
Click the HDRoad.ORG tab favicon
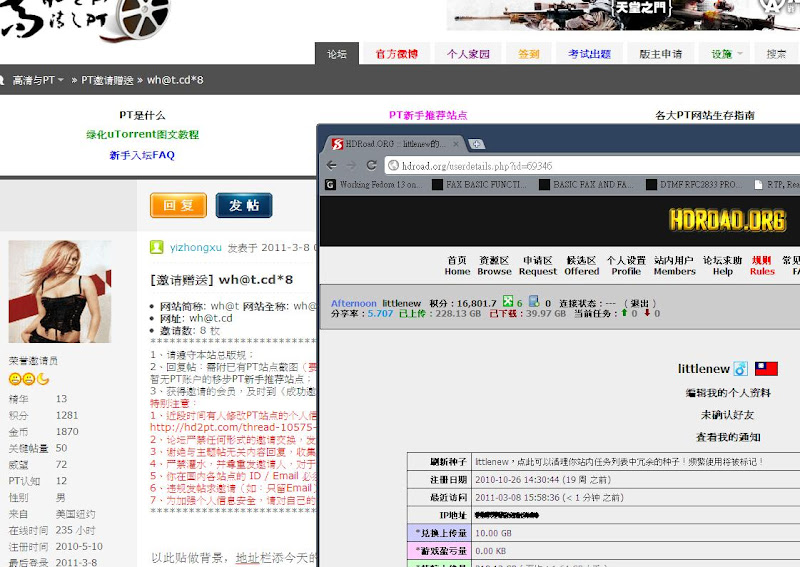pyautogui.click(x=337, y=144)
